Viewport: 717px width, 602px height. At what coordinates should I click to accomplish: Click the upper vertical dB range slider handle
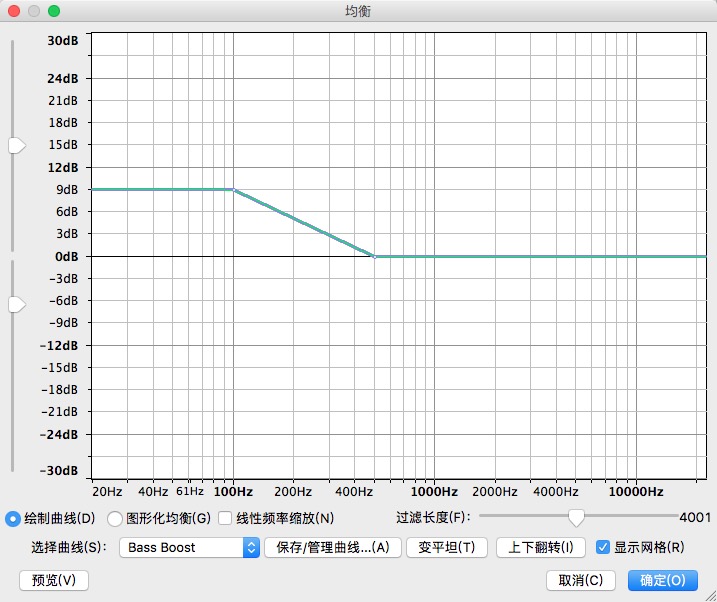16,146
